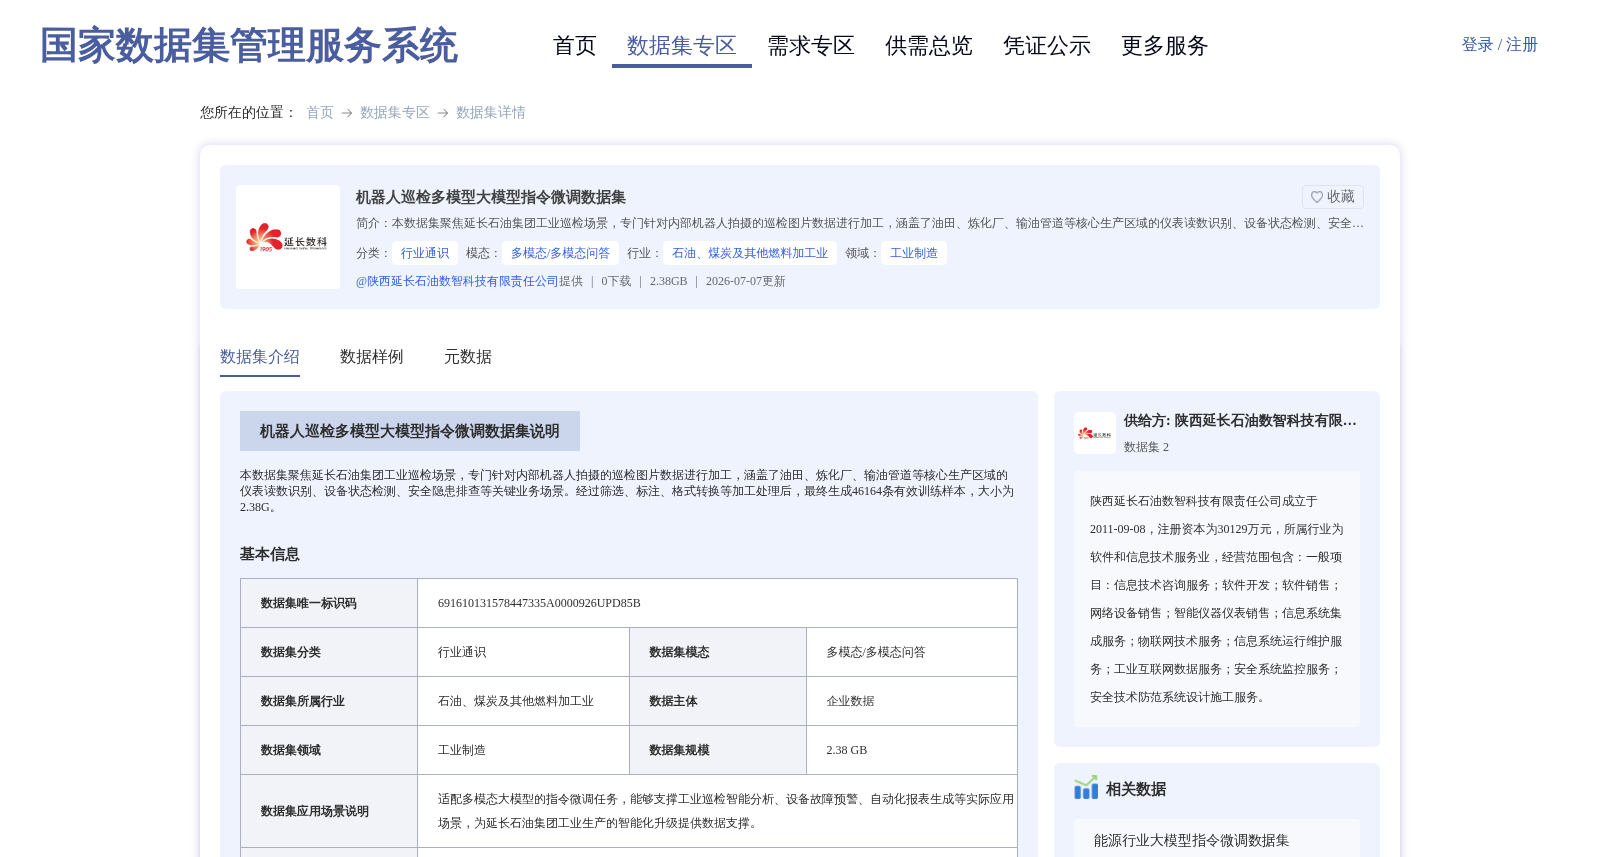Click the 数据集应用场景说明 table label
This screenshot has width=1600, height=857.
314,811
